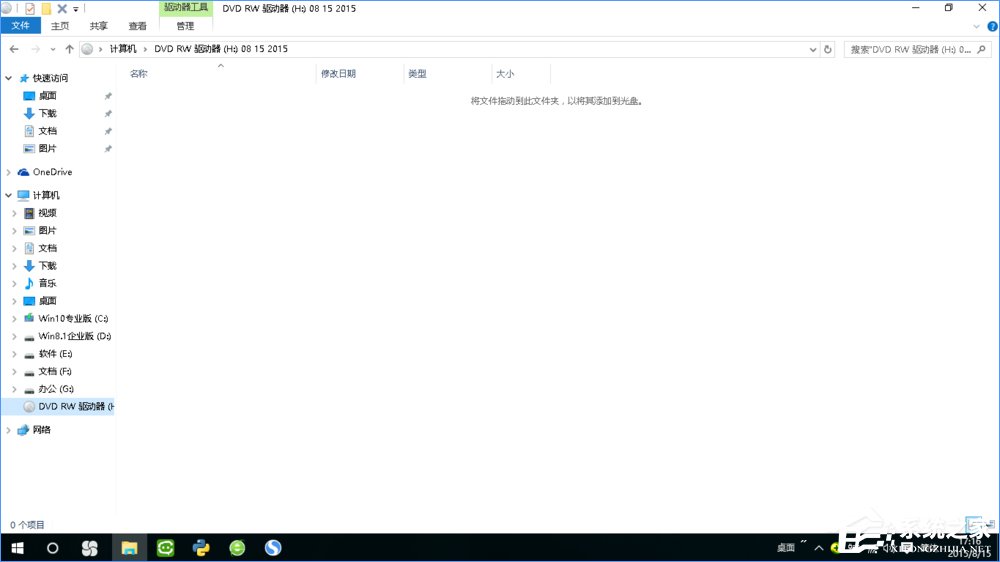
Task: Switch to the 主页 ribbon tab
Action: tap(60, 26)
